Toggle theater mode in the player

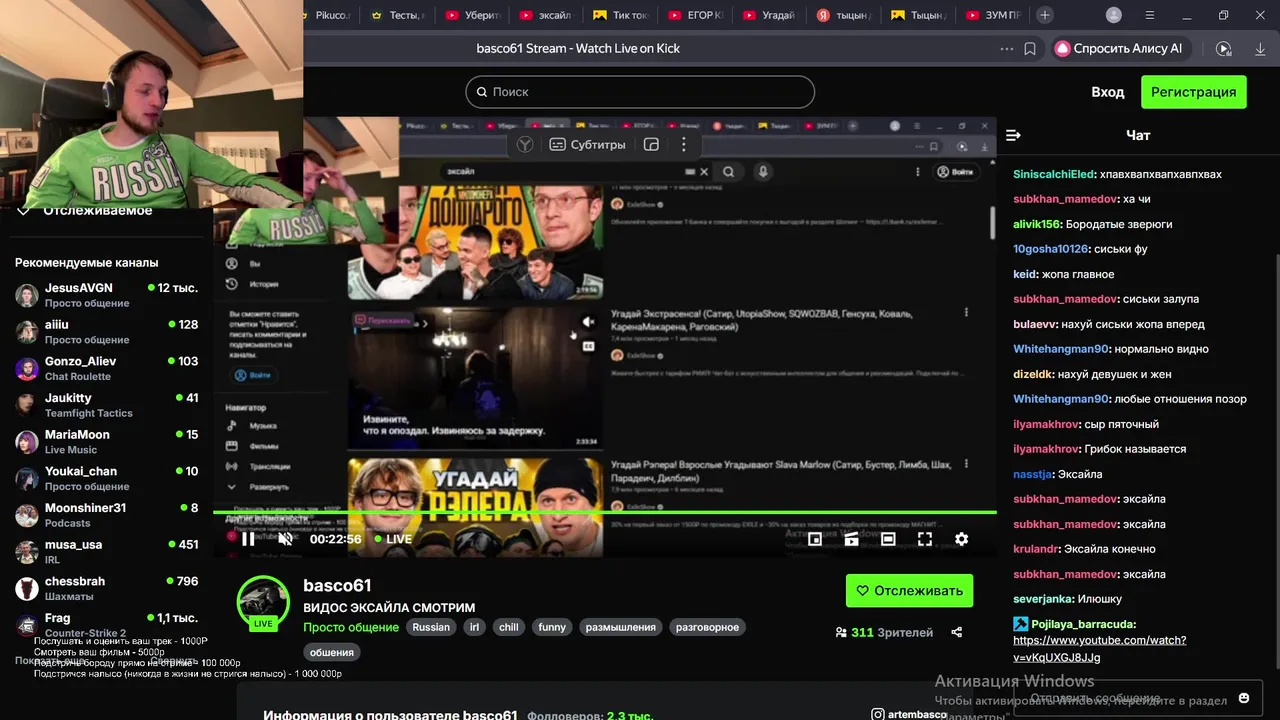888,539
